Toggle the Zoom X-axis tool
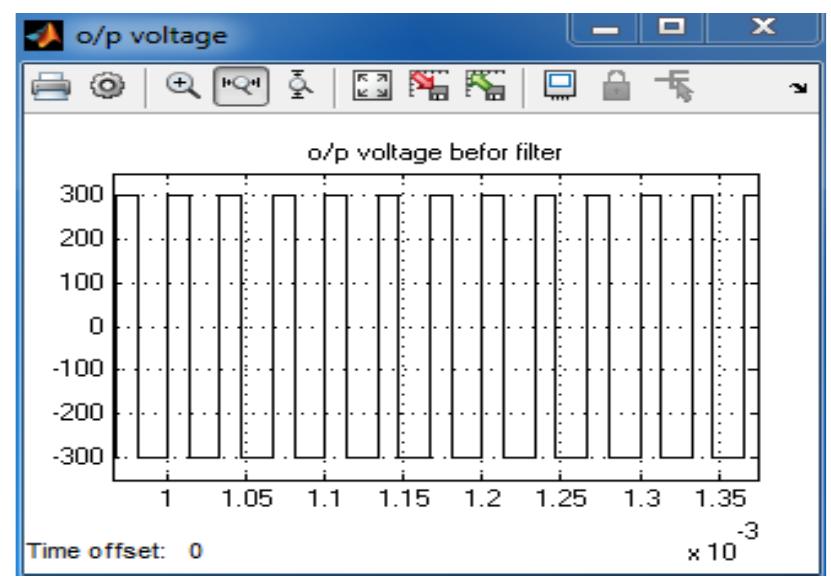Image resolution: width=831 pixels, height=588 pixels. [x=241, y=85]
